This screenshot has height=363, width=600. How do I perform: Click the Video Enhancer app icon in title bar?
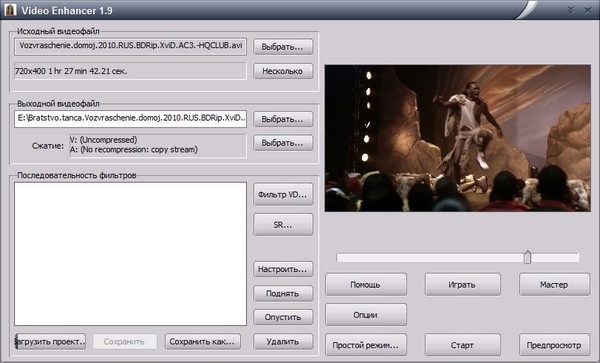10,10
